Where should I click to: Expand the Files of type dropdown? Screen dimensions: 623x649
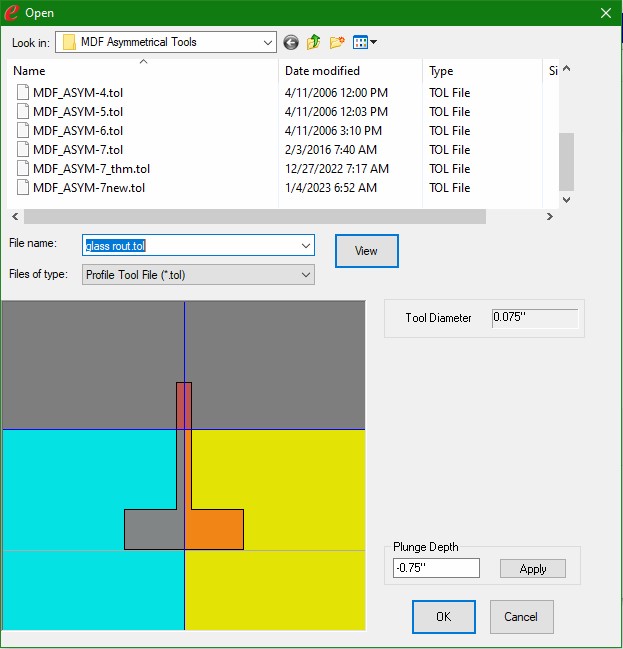pyautogui.click(x=305, y=274)
